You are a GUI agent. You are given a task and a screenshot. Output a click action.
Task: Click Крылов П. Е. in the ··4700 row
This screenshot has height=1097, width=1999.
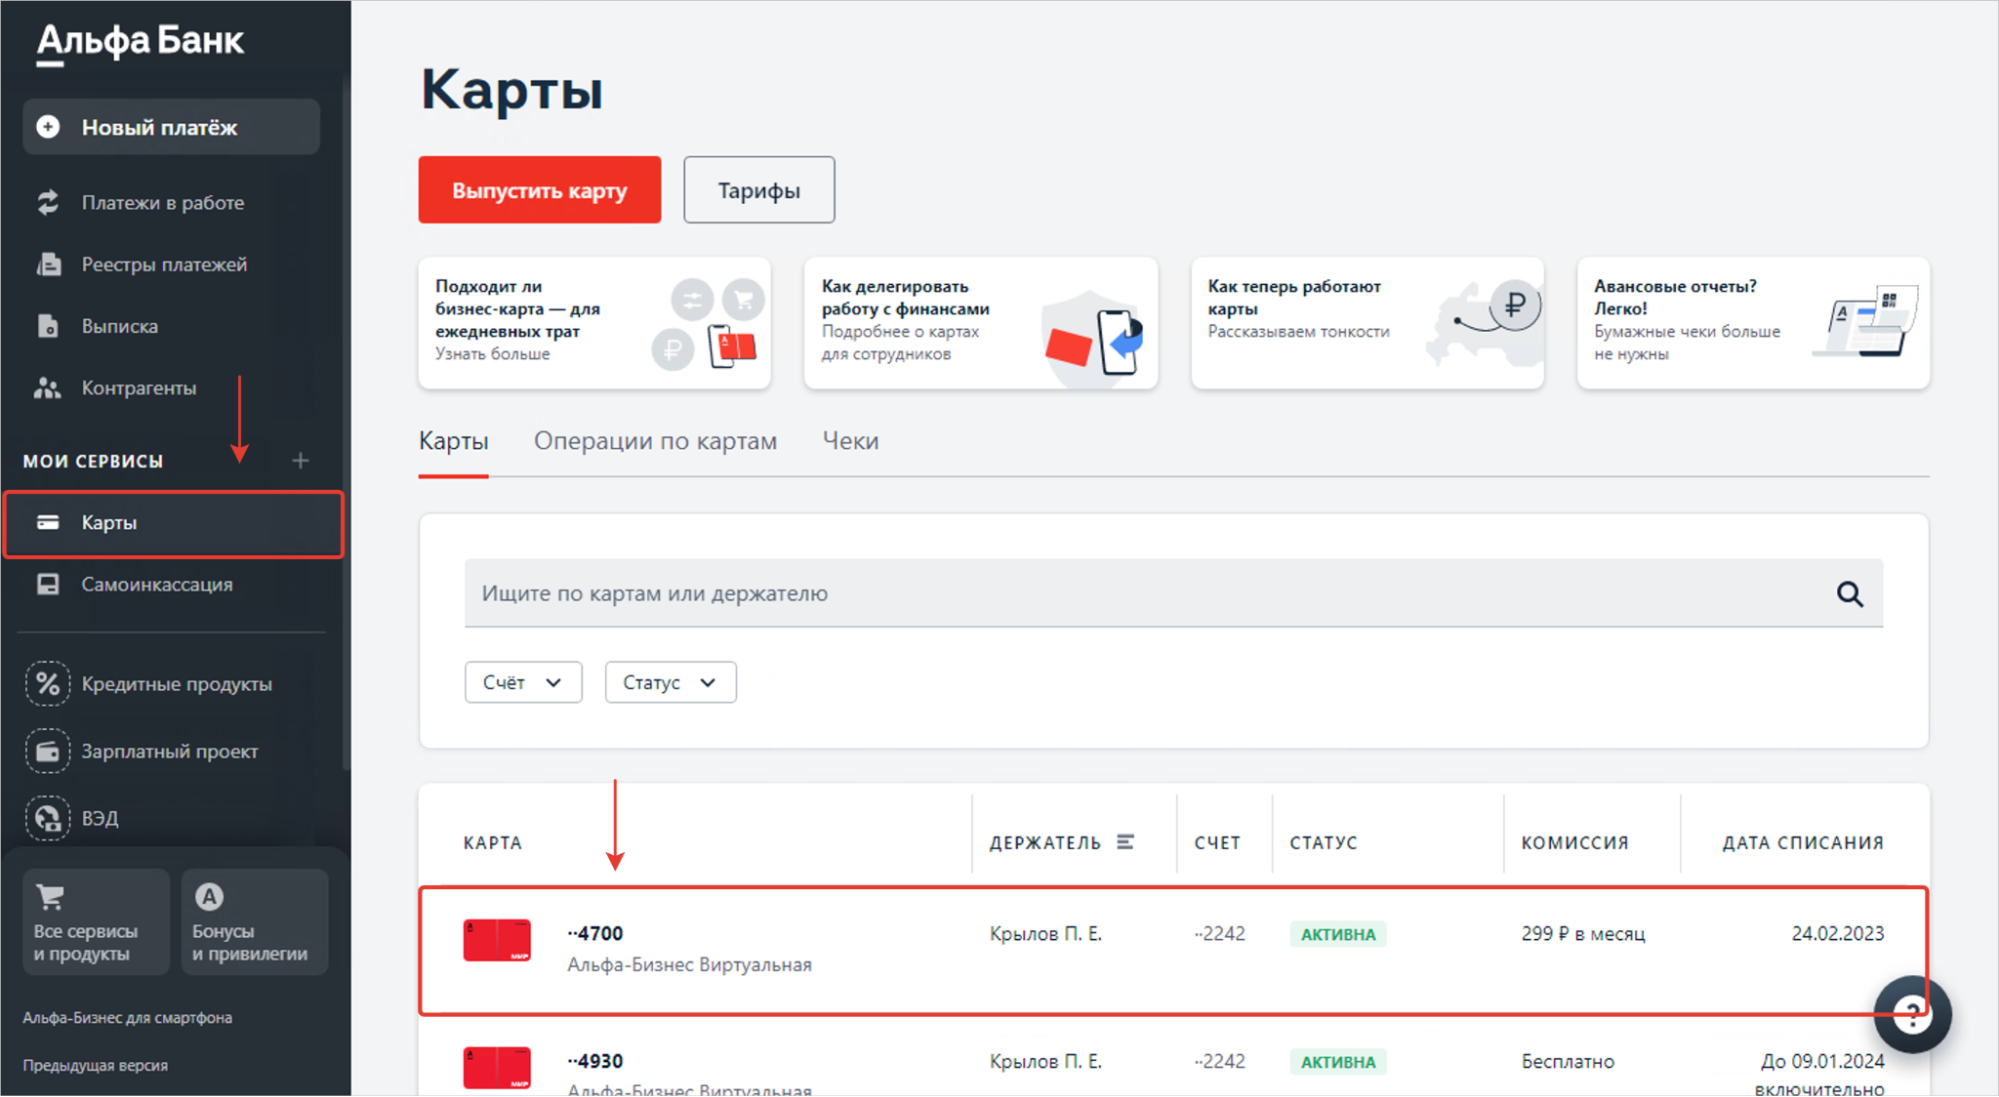1045,934
